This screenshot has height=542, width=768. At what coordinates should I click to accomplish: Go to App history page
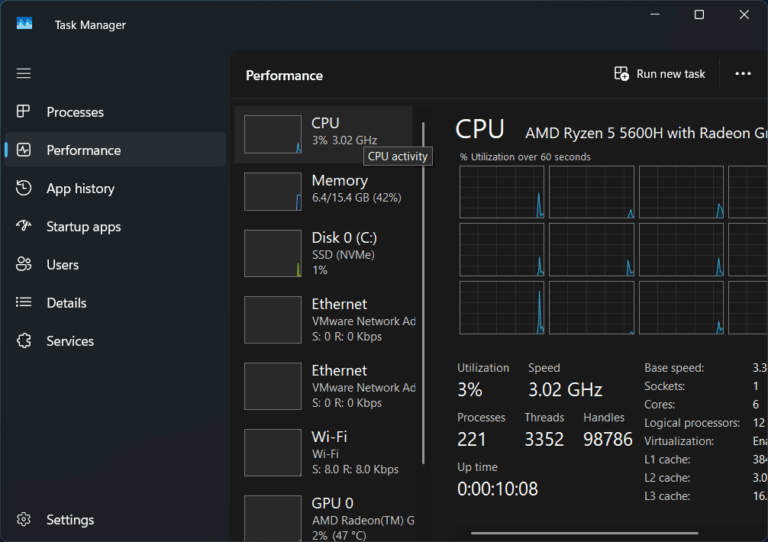pos(115,189)
